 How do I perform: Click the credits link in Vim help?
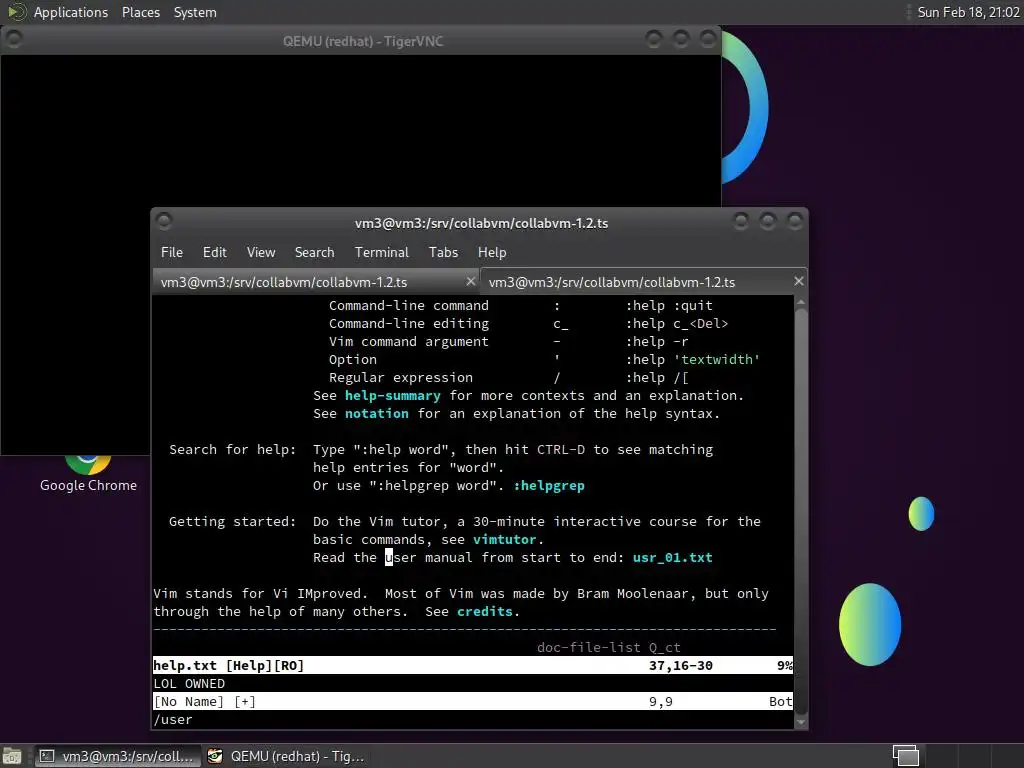(x=485, y=611)
